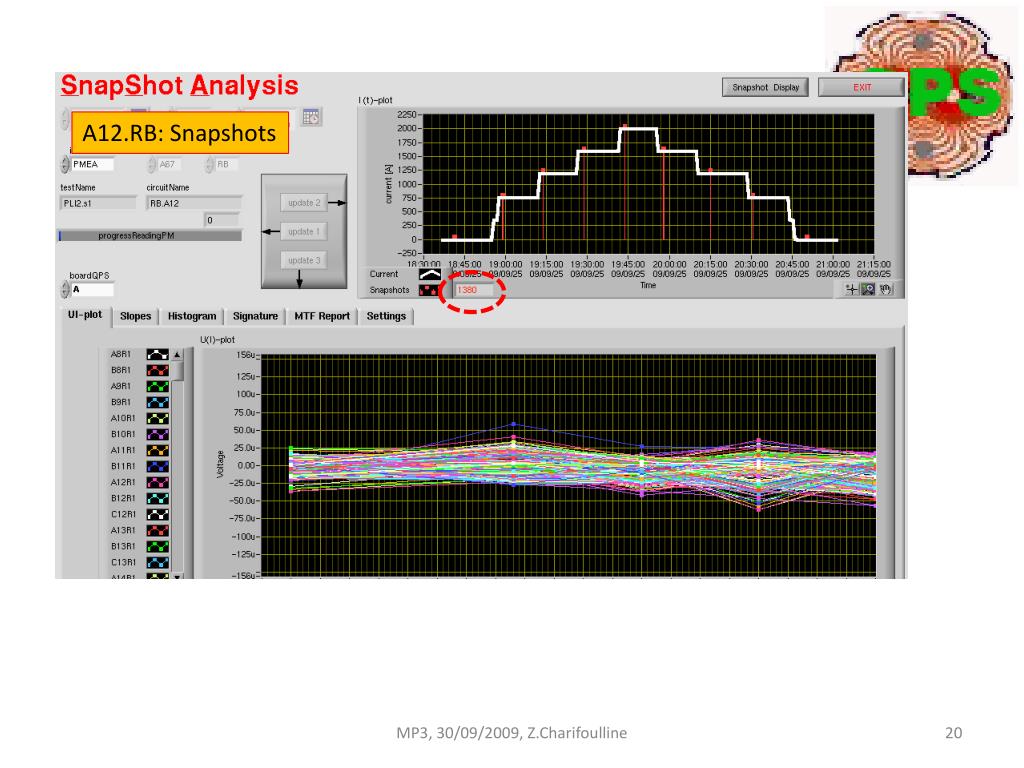Click the B10R1 plot legend icon

click(x=157, y=434)
